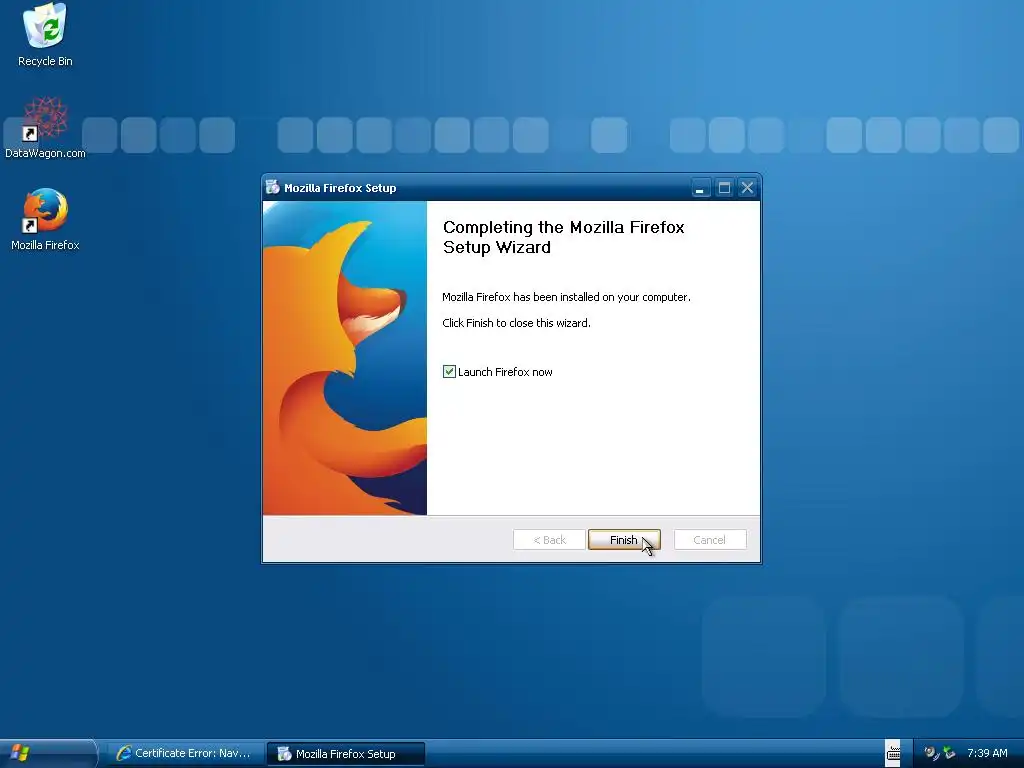
Task: Click the Mozilla Firefox Setup title bar text
Action: coord(340,188)
